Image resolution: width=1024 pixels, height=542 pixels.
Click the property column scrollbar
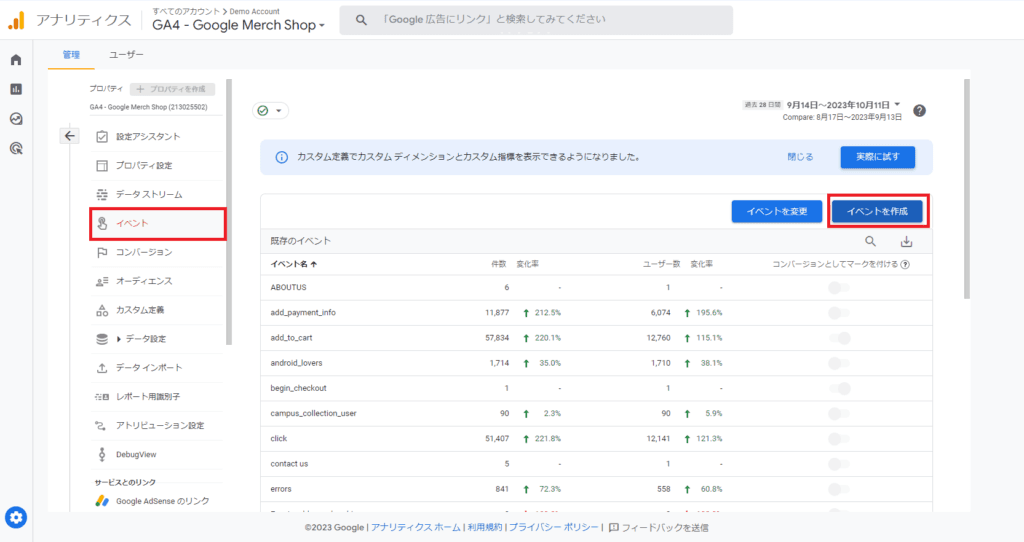tap(229, 212)
